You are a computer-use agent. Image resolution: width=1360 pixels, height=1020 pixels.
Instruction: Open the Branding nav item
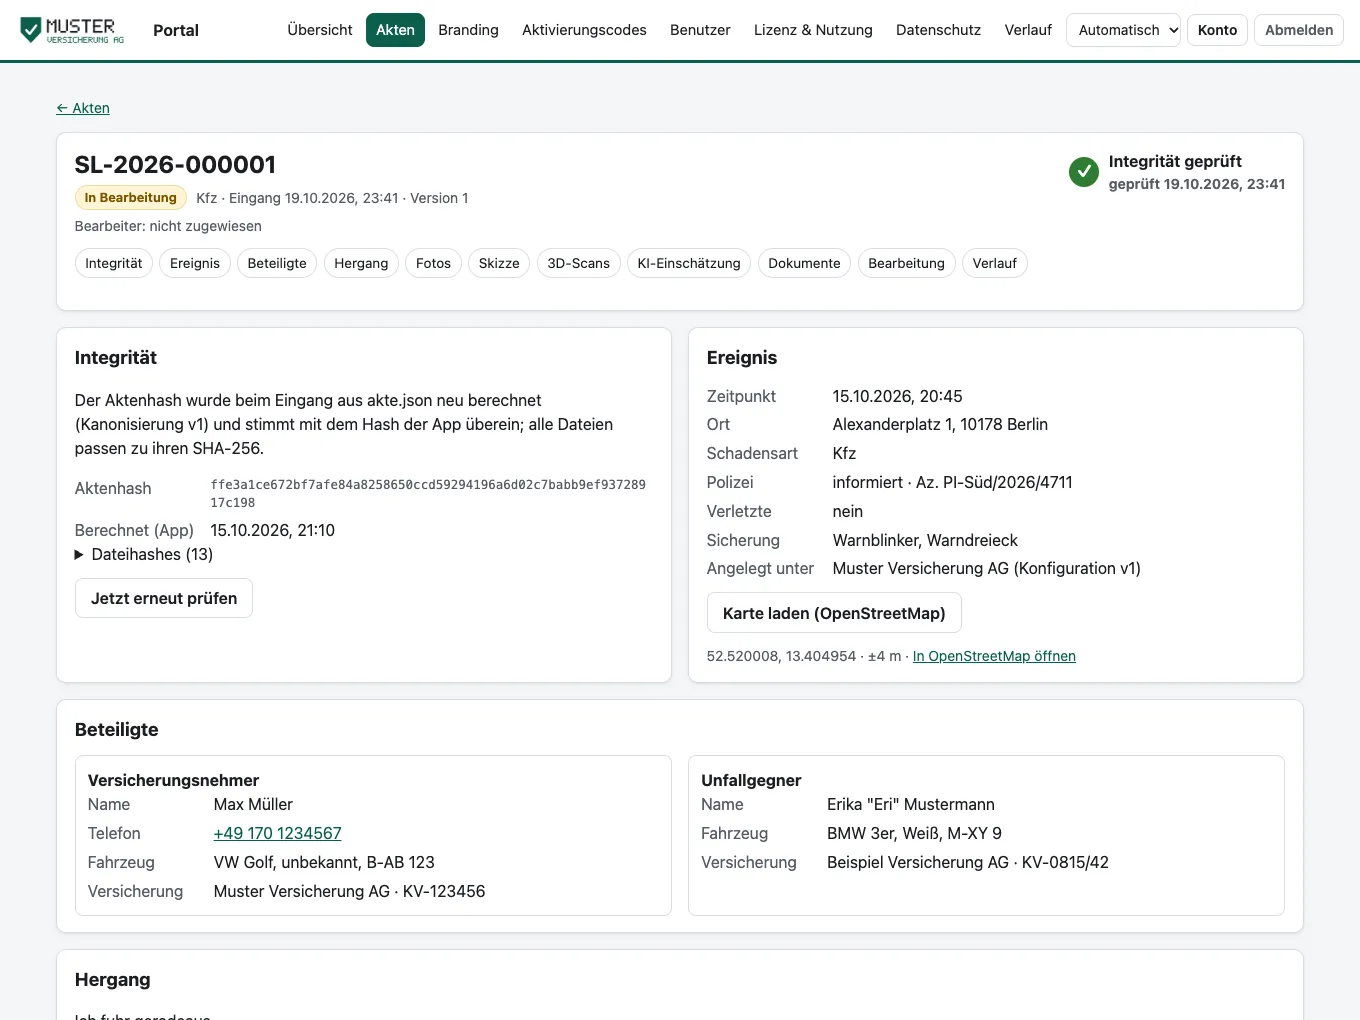point(468,30)
